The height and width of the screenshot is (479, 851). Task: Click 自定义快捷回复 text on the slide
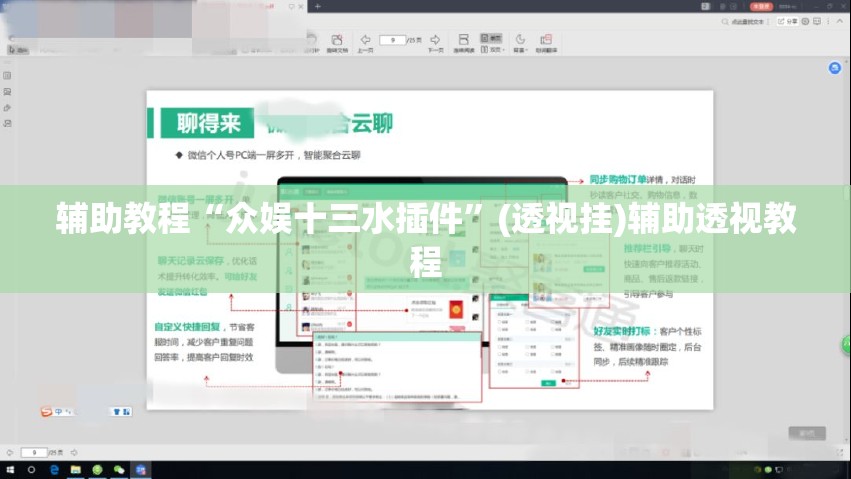(187, 327)
